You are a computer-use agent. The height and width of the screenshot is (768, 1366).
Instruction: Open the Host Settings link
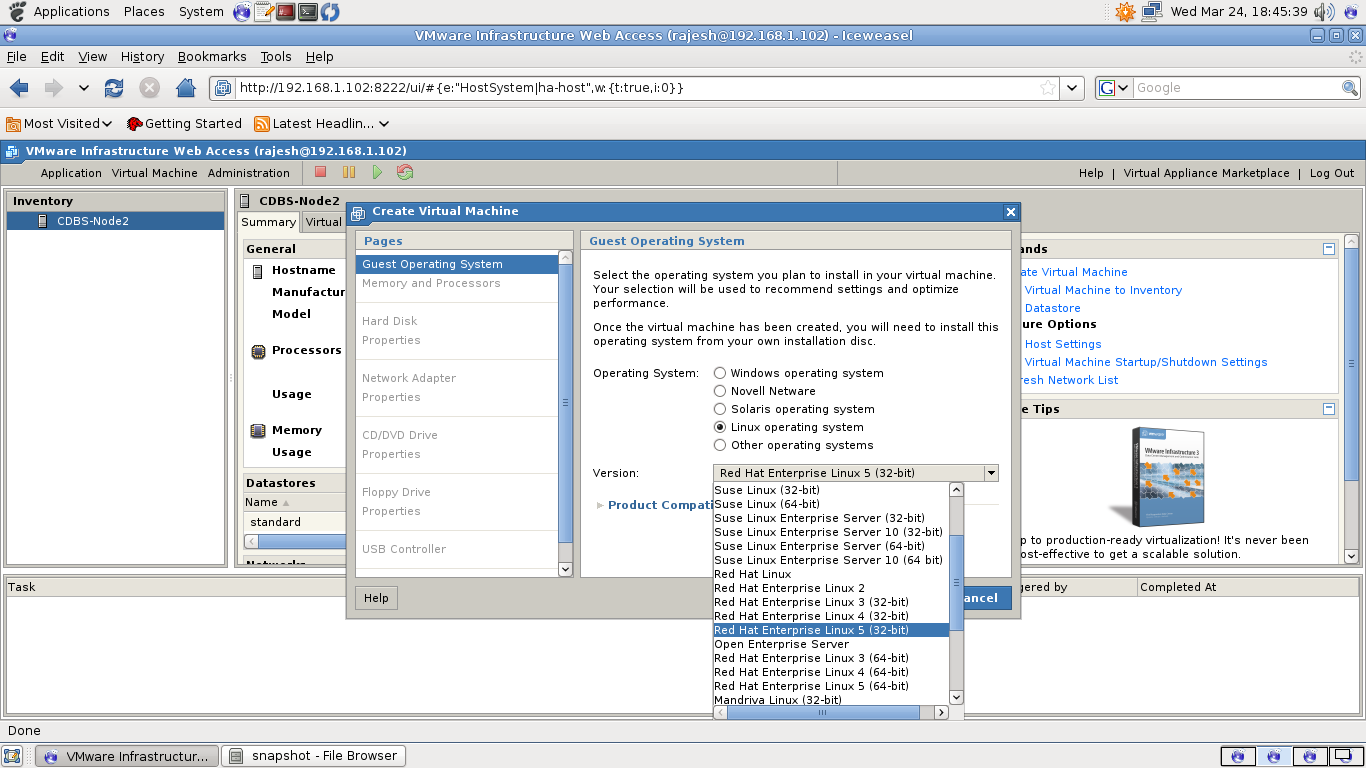coord(1062,343)
